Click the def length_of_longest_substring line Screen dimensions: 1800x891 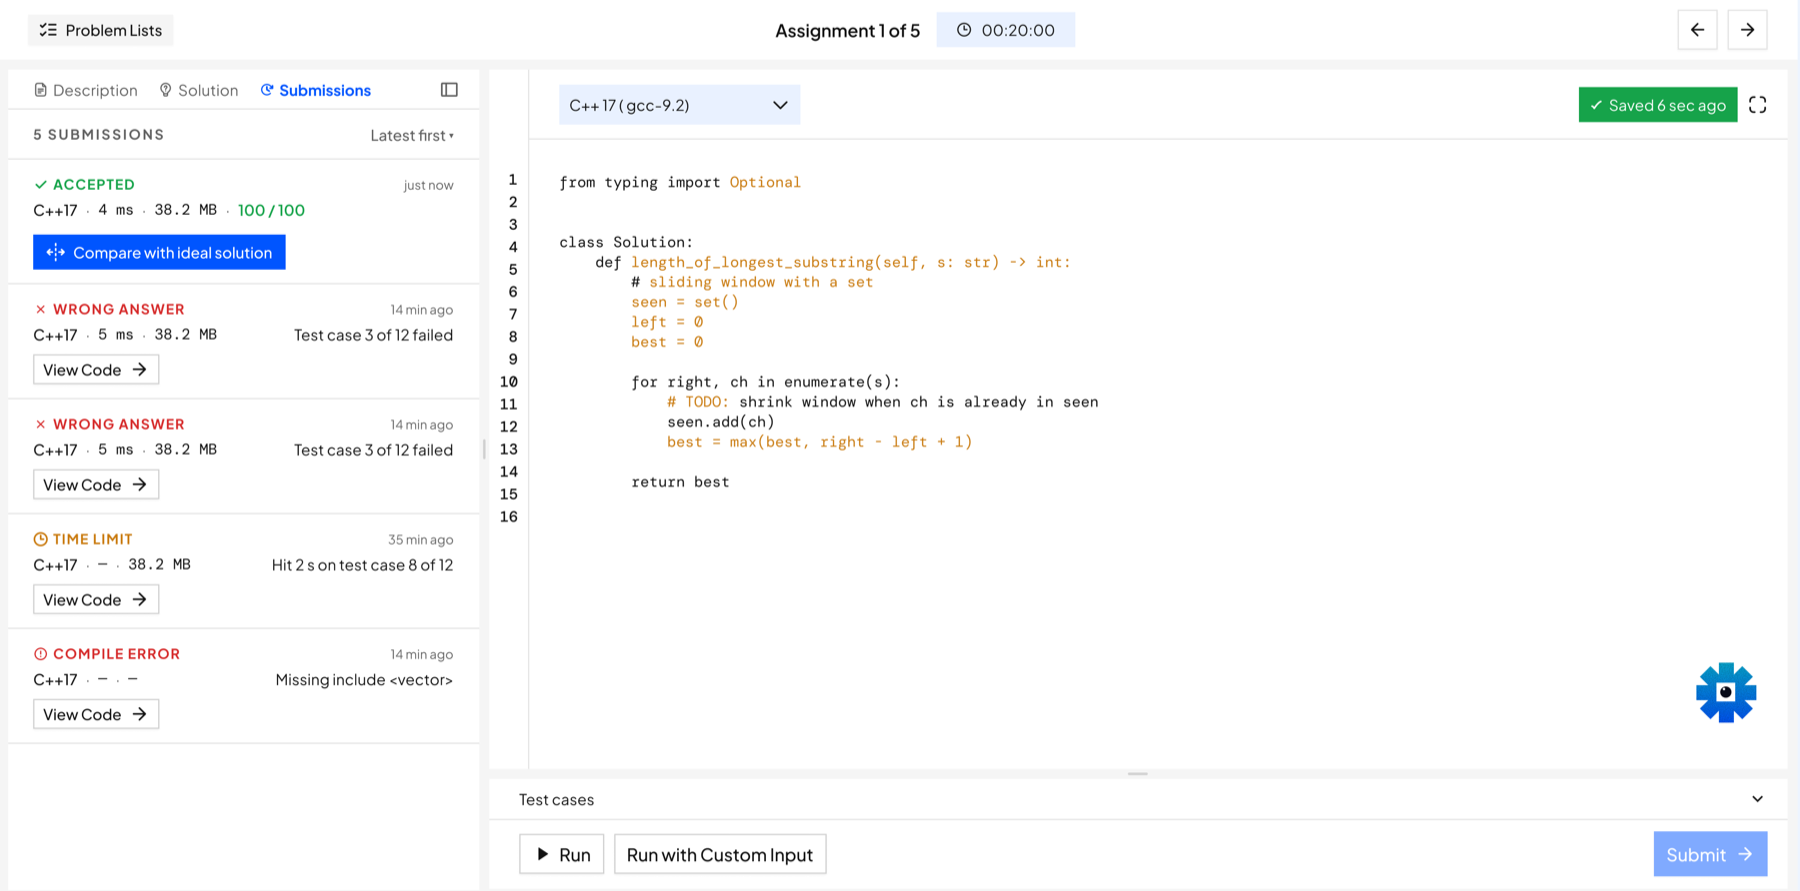coord(832,262)
